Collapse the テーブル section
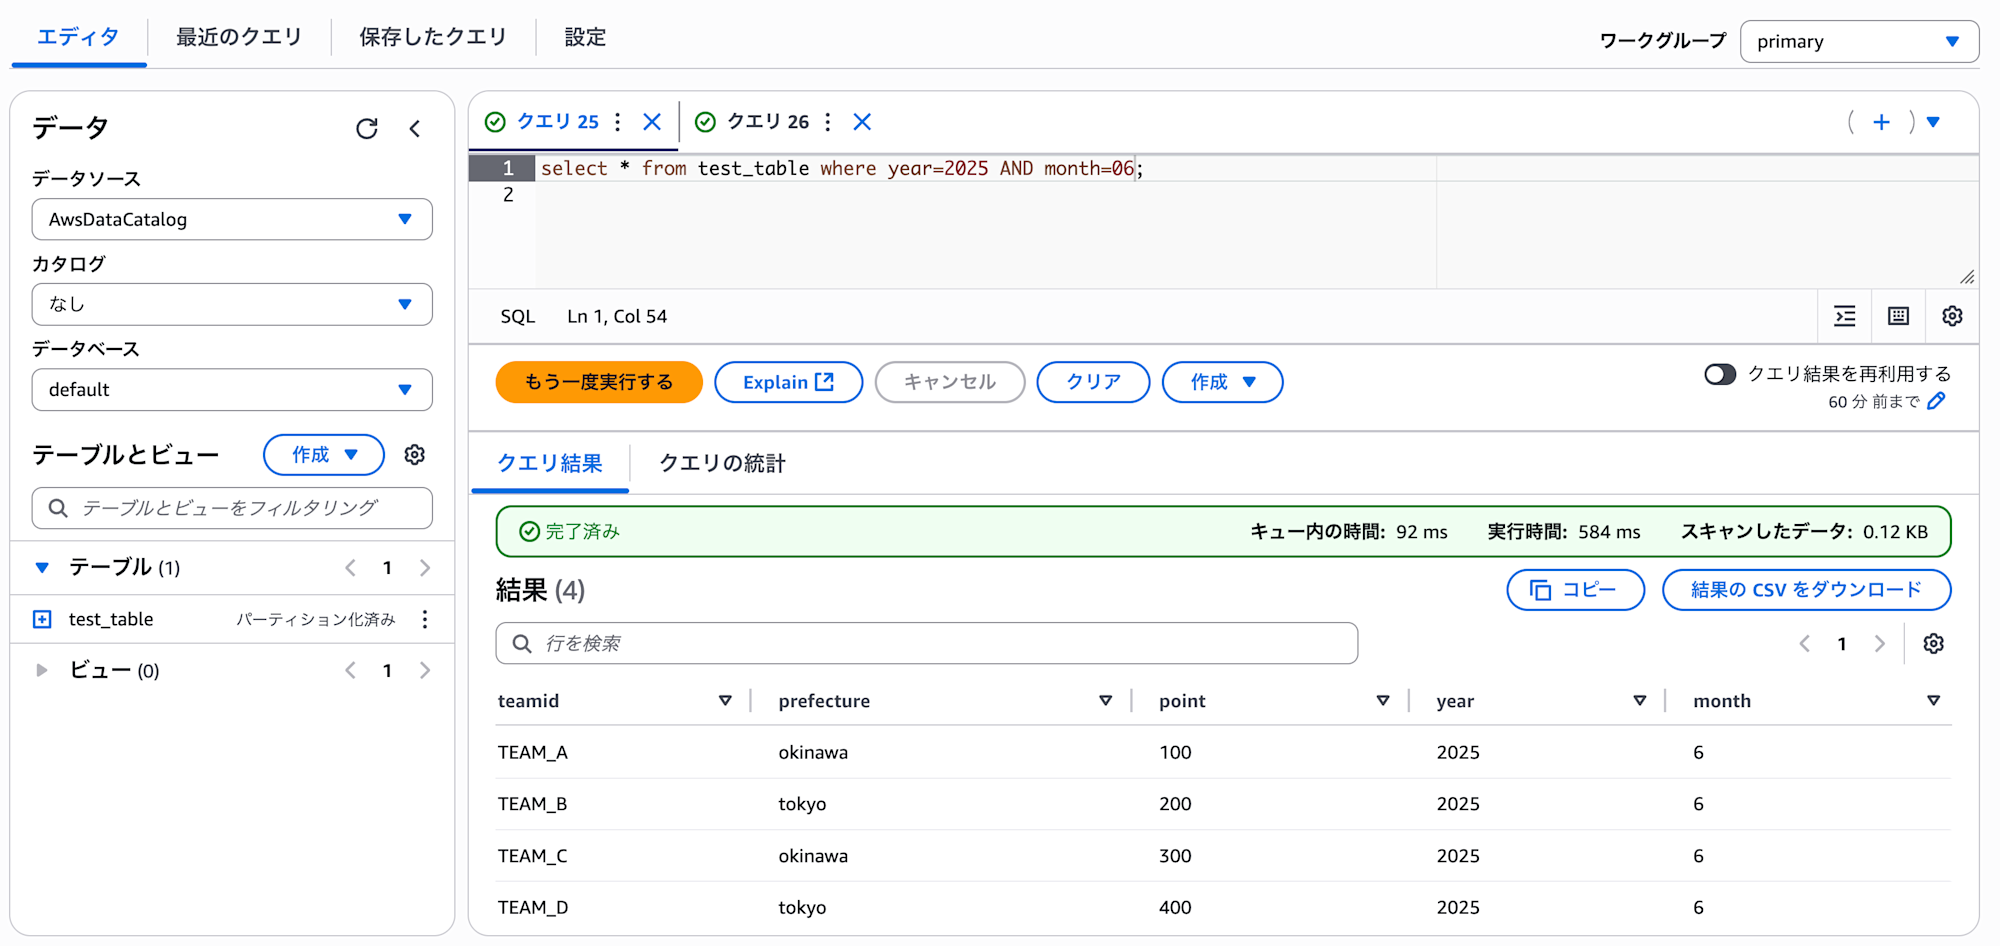2000x946 pixels. [42, 567]
